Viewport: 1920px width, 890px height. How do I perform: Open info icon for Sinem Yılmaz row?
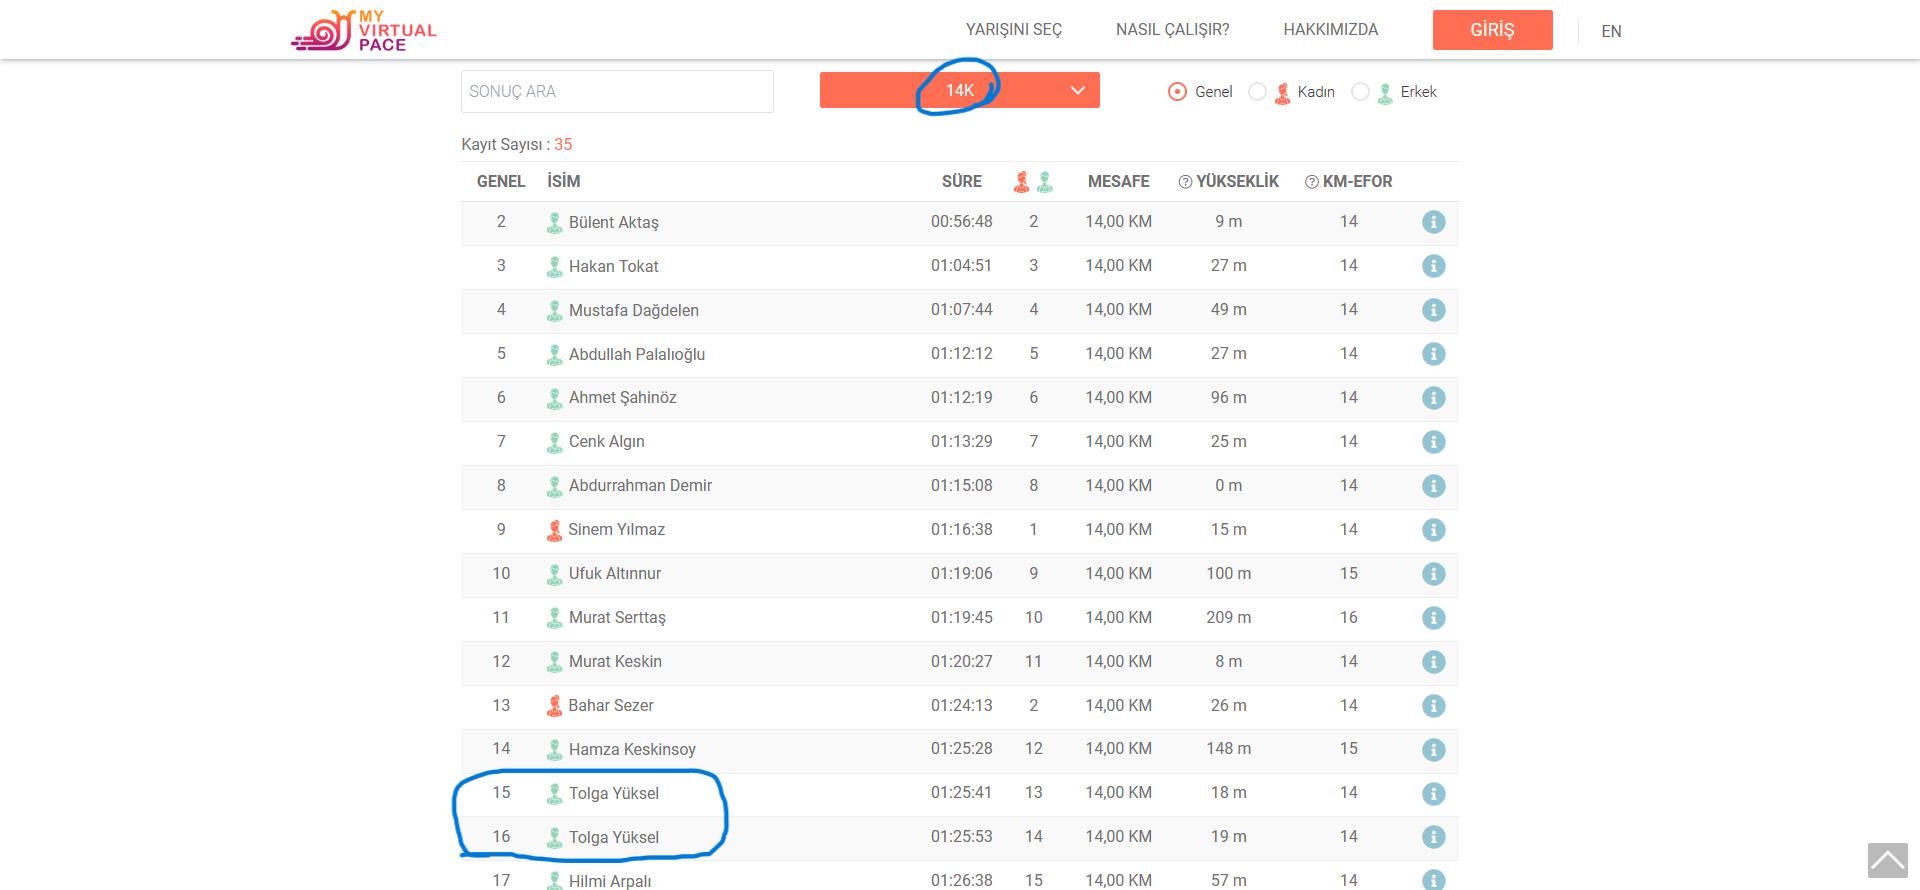[1433, 530]
